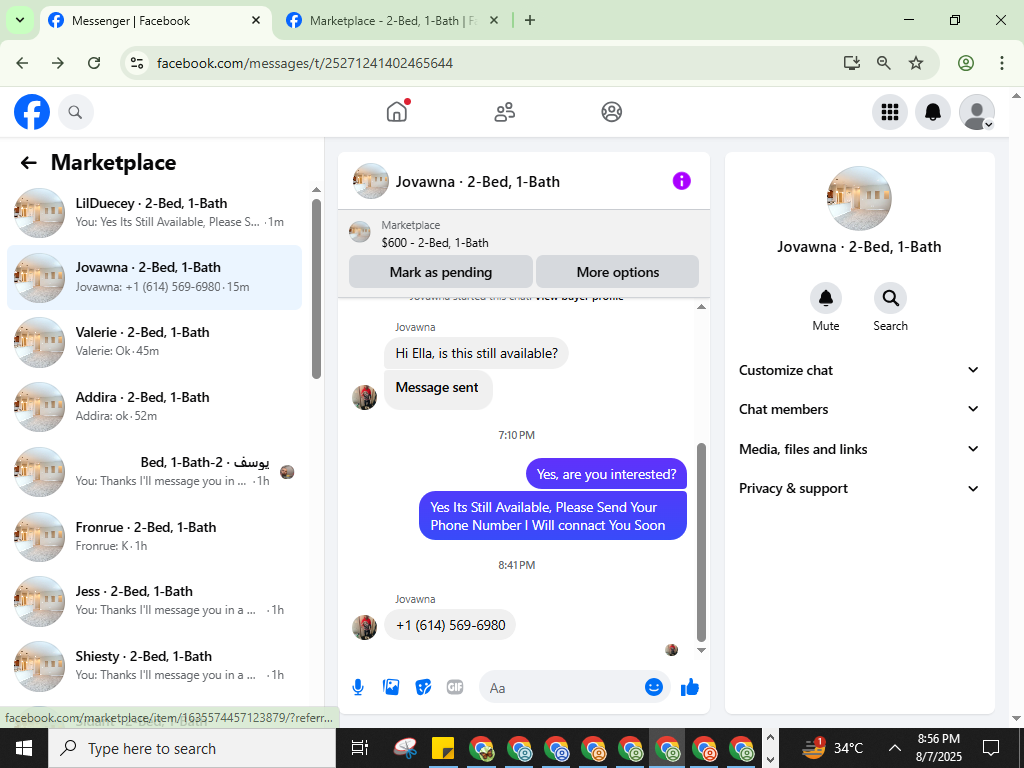Show hidden system tray icons
This screenshot has height=768, width=1024.
coord(895,748)
